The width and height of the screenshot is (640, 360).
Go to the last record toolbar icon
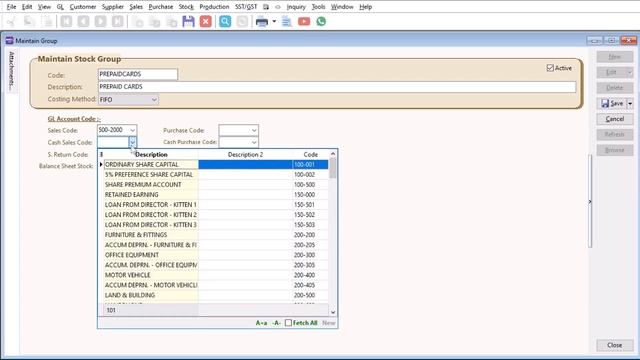pos(118,22)
